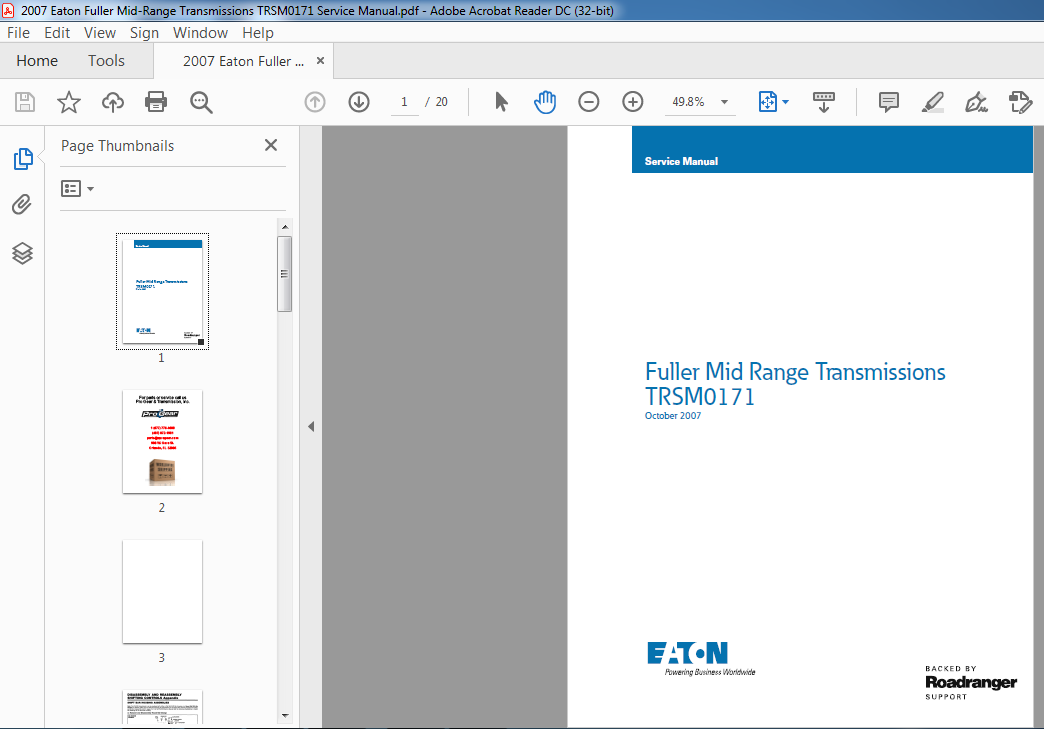1044x729 pixels.
Task: Zoom in with the plus icon
Action: [x=633, y=102]
